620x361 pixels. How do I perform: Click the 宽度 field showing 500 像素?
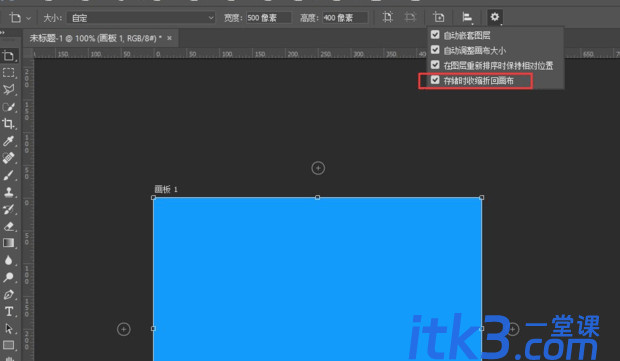[268, 18]
